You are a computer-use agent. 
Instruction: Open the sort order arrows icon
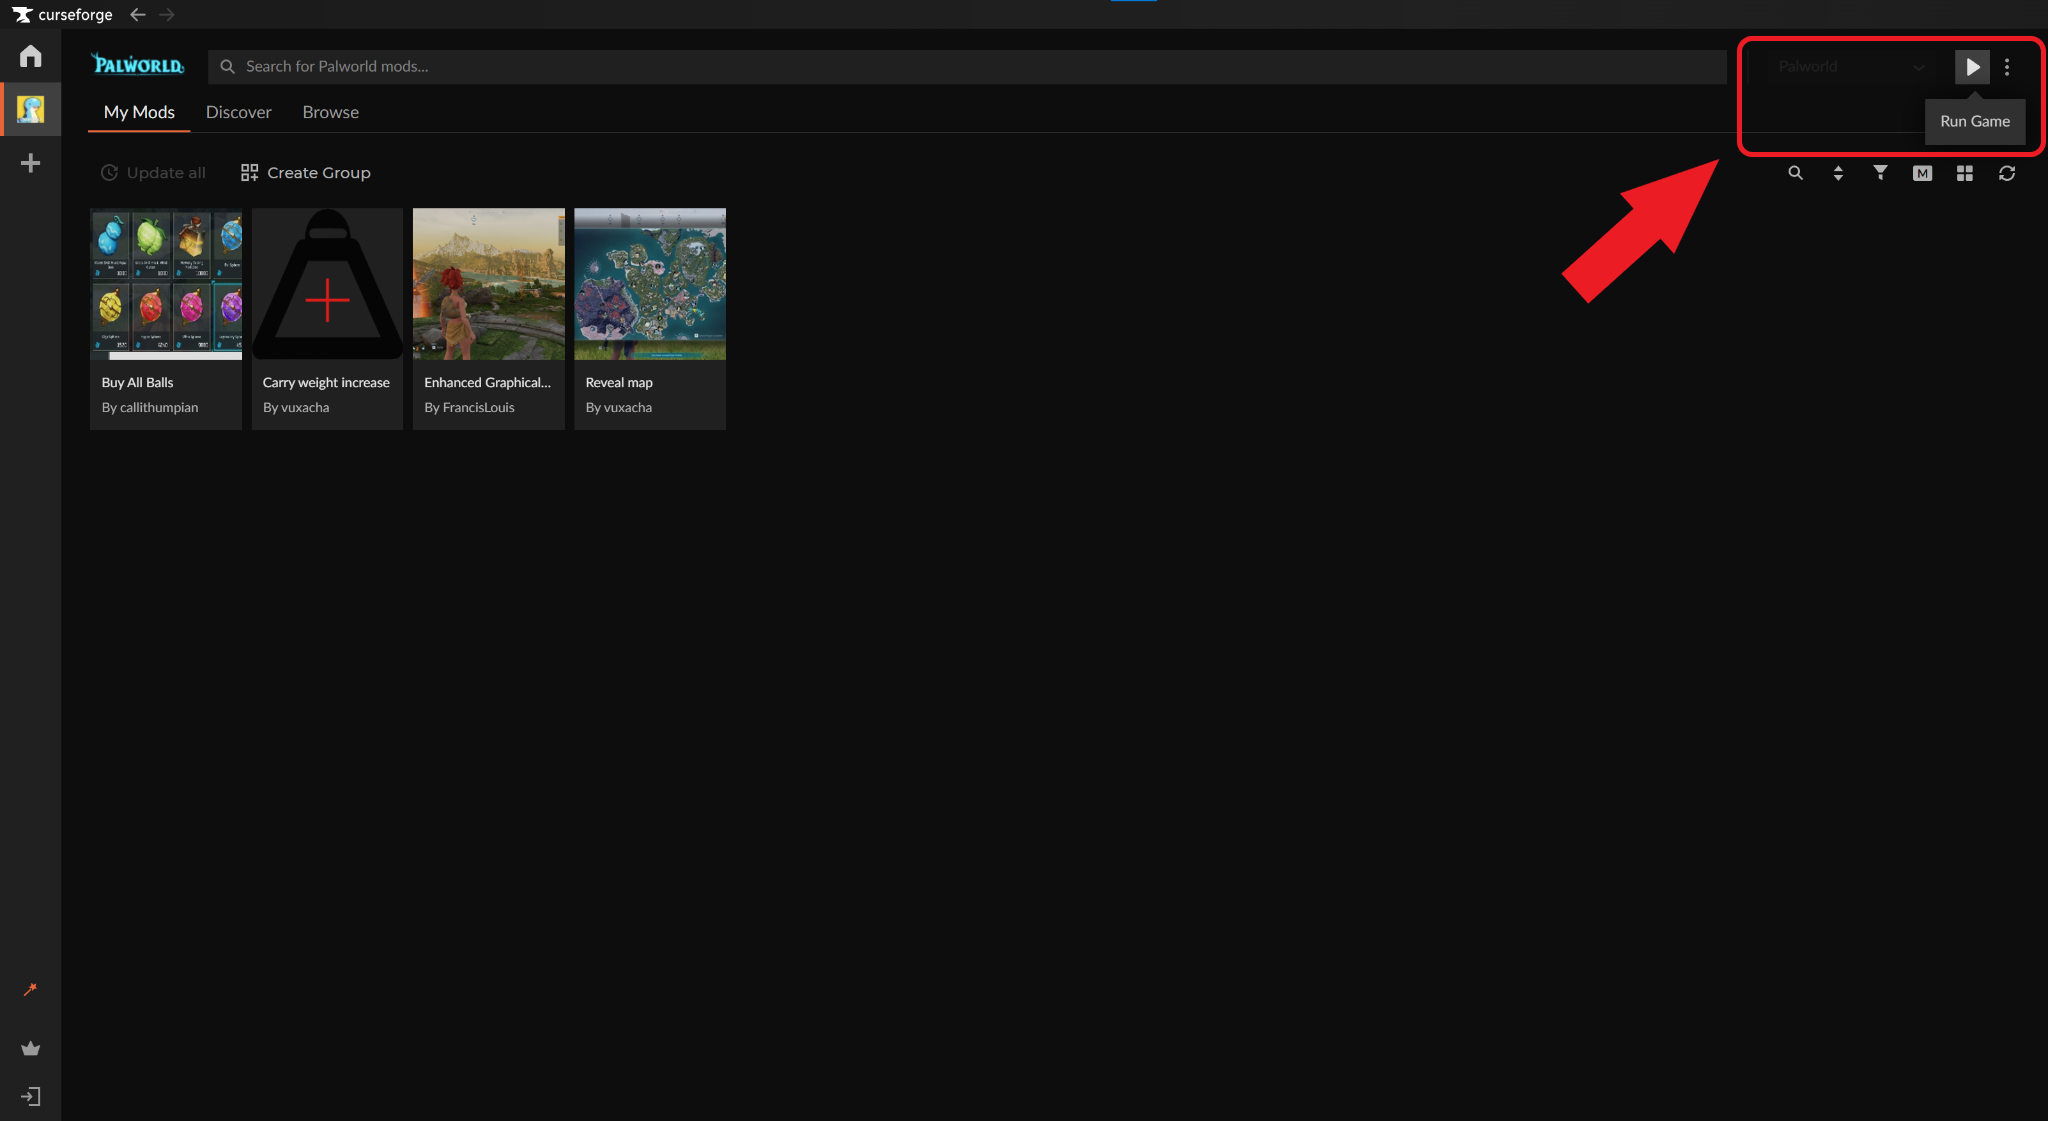point(1838,173)
